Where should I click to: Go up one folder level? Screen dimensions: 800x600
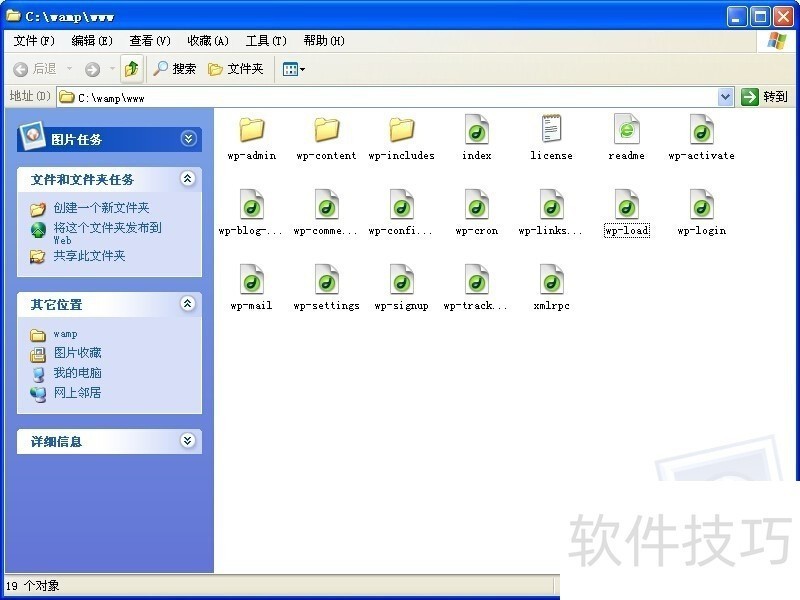click(x=132, y=68)
